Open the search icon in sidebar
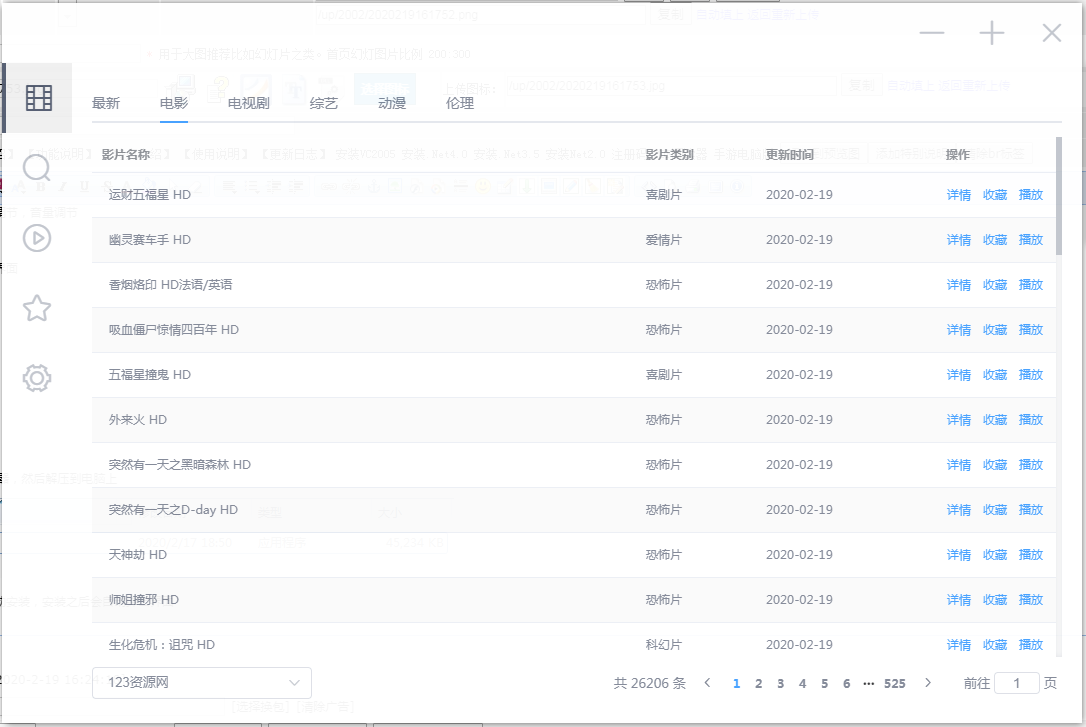Image resolution: width=1086 pixels, height=727 pixels. (37, 168)
